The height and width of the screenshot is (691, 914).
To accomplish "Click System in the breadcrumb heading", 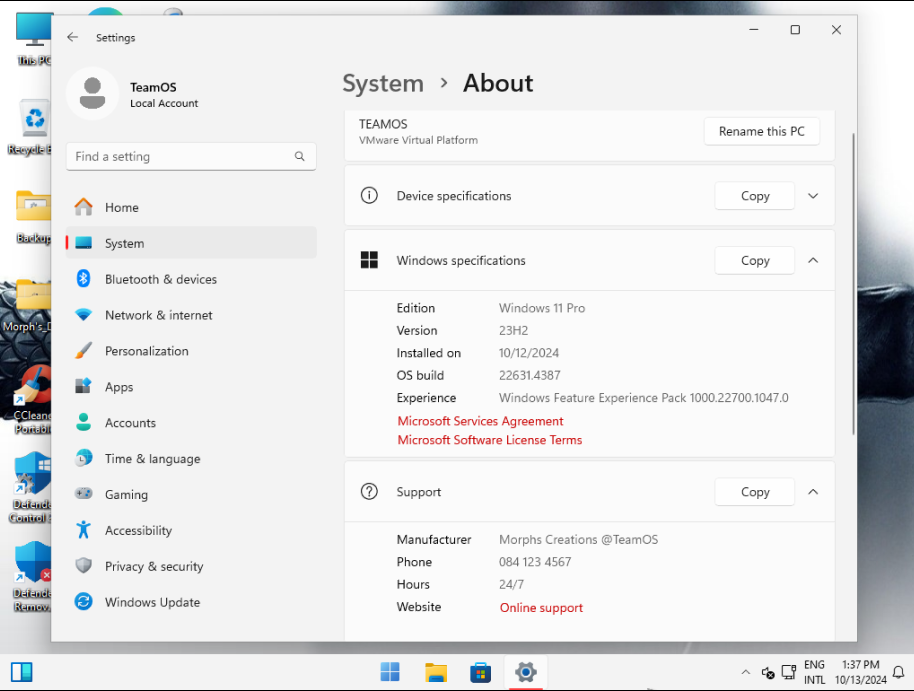I will pos(383,83).
